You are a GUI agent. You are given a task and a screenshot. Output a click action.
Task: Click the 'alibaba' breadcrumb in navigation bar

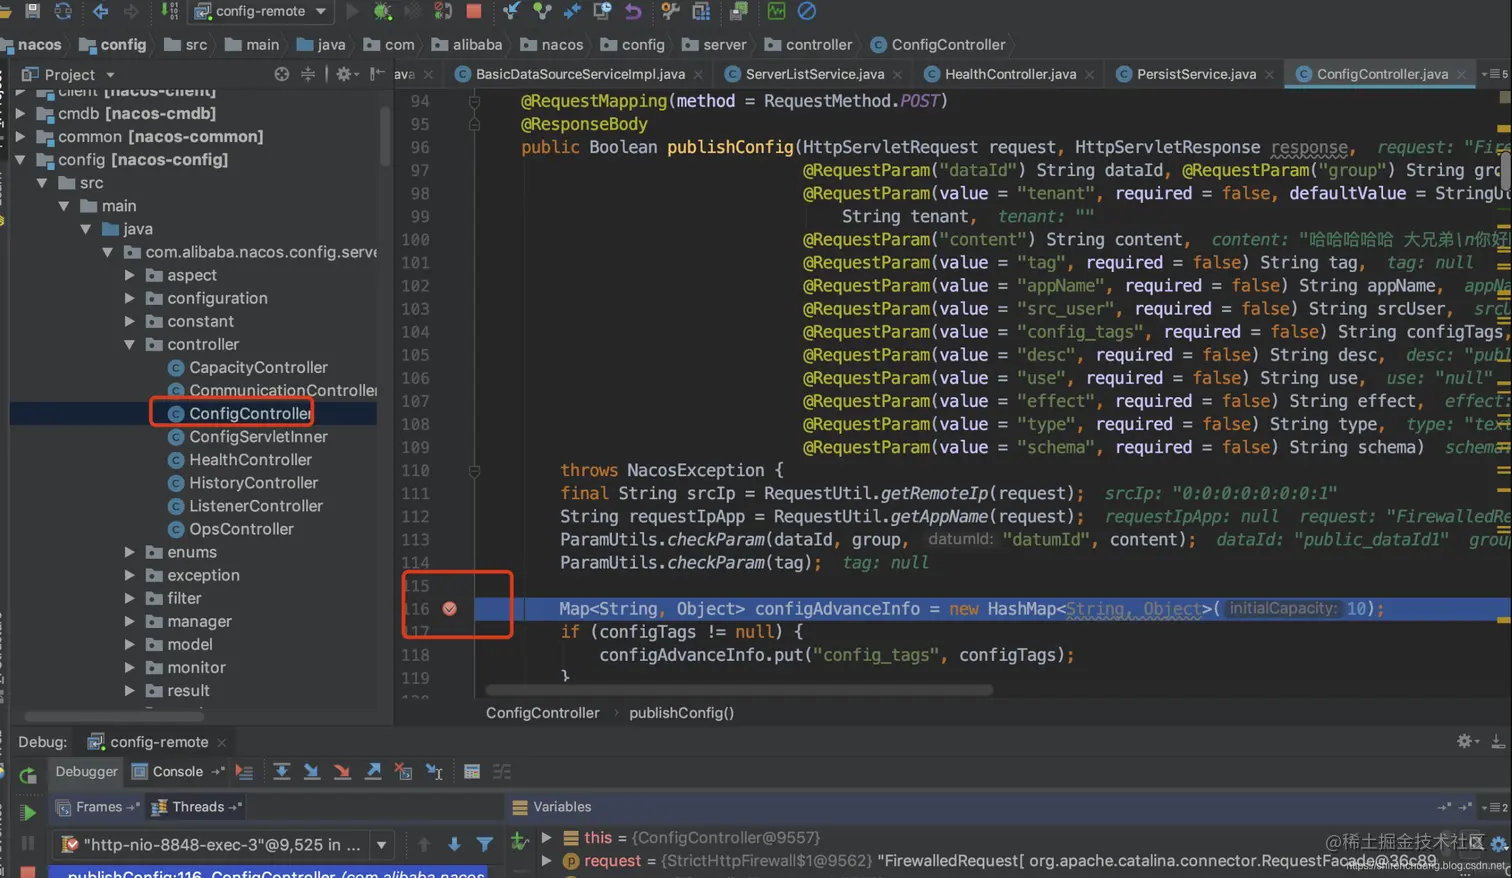coord(467,44)
